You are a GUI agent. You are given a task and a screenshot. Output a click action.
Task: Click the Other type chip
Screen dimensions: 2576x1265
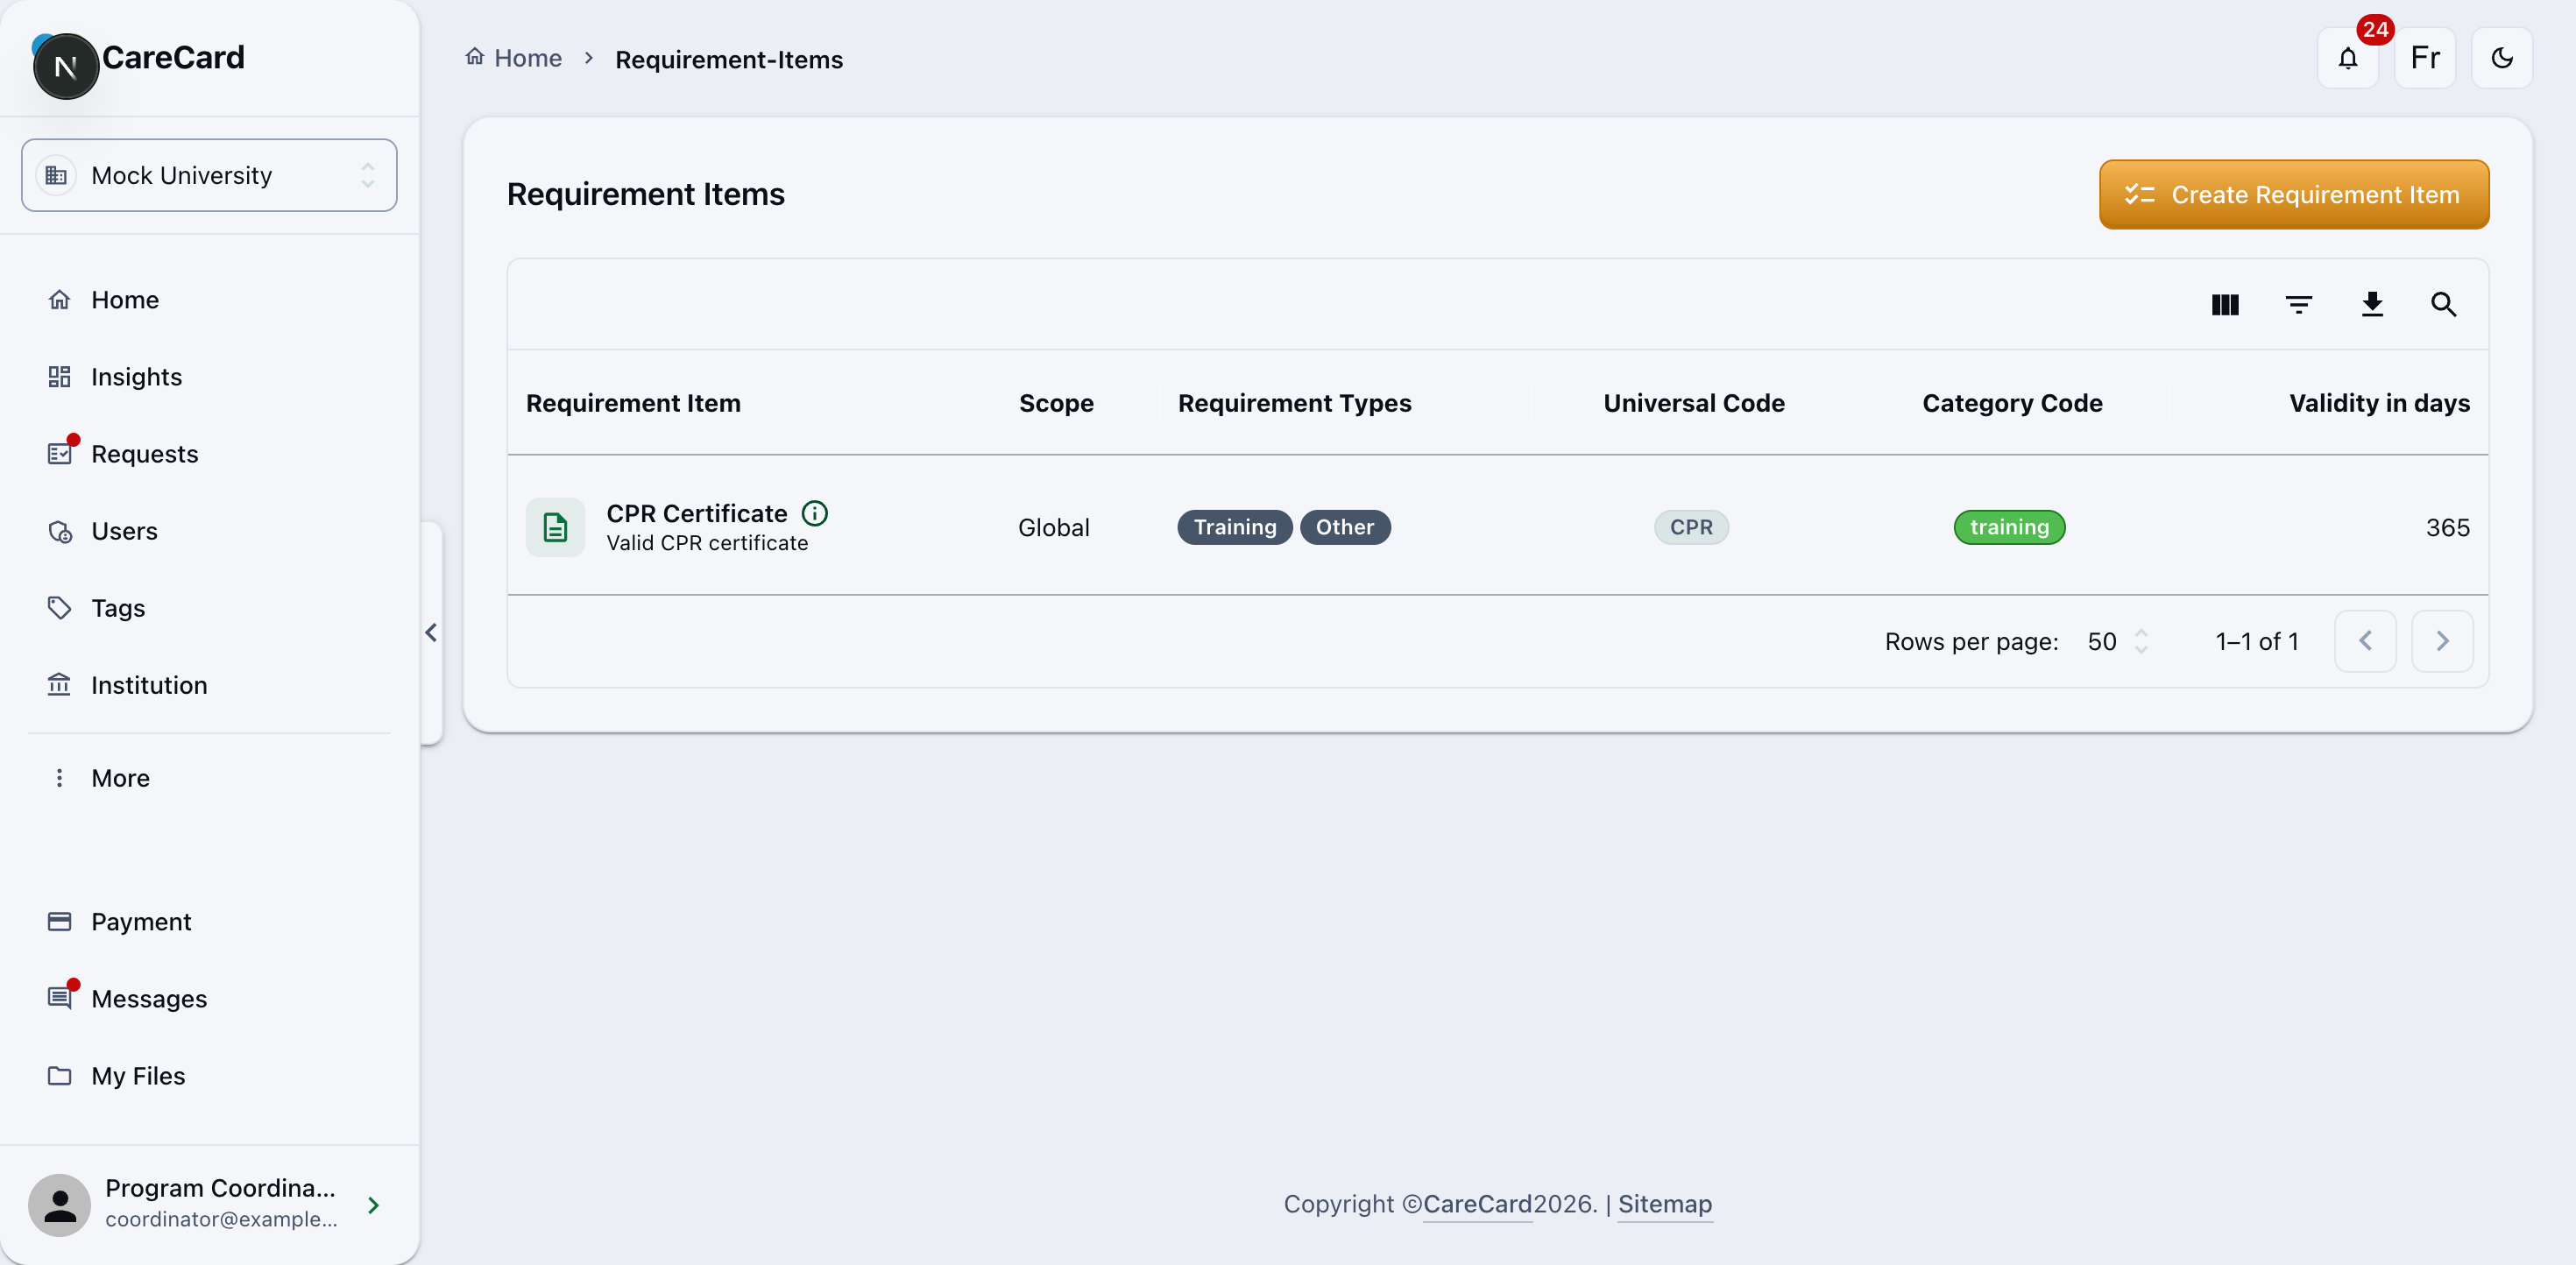(x=1344, y=527)
